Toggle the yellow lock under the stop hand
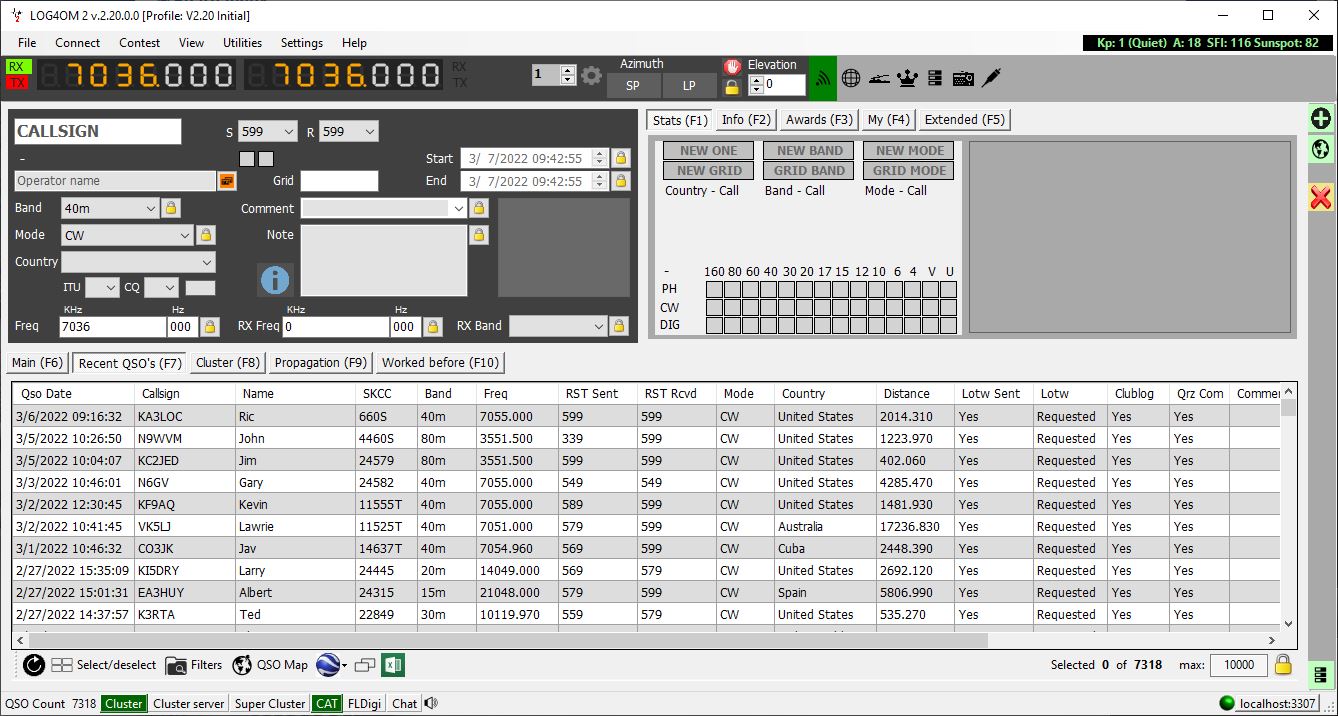 pos(732,87)
